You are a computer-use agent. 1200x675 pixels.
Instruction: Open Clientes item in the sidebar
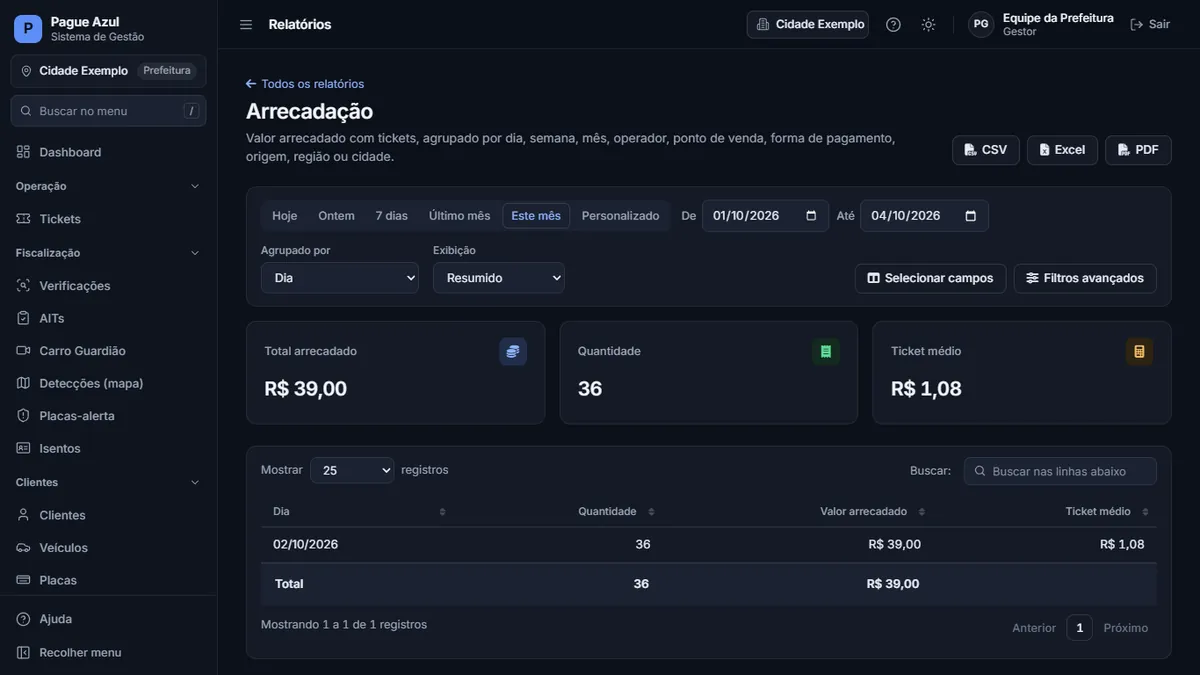(108, 515)
